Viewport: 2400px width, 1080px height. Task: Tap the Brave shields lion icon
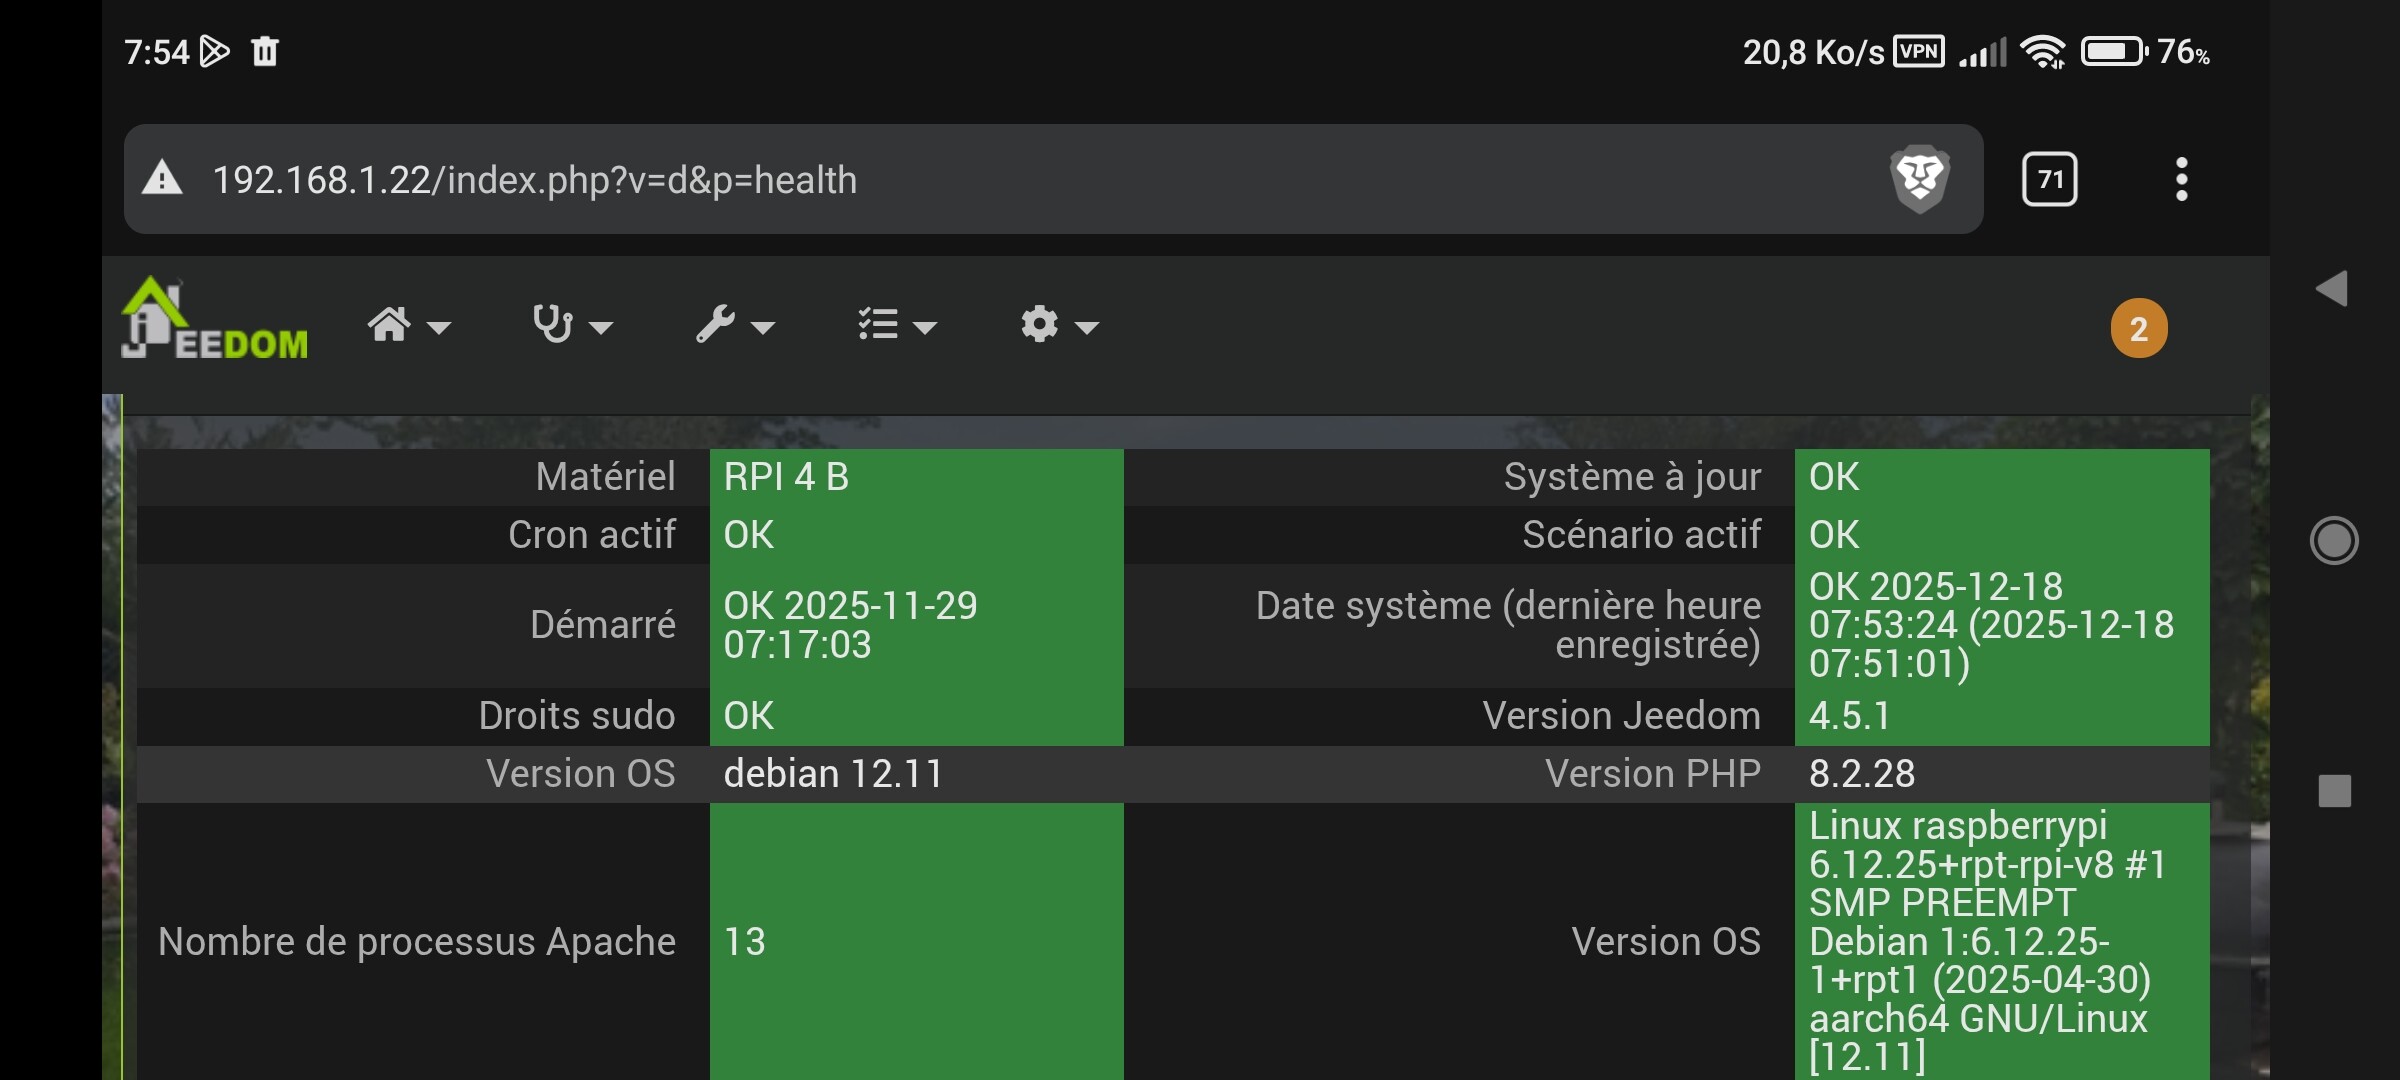pyautogui.click(x=1920, y=179)
